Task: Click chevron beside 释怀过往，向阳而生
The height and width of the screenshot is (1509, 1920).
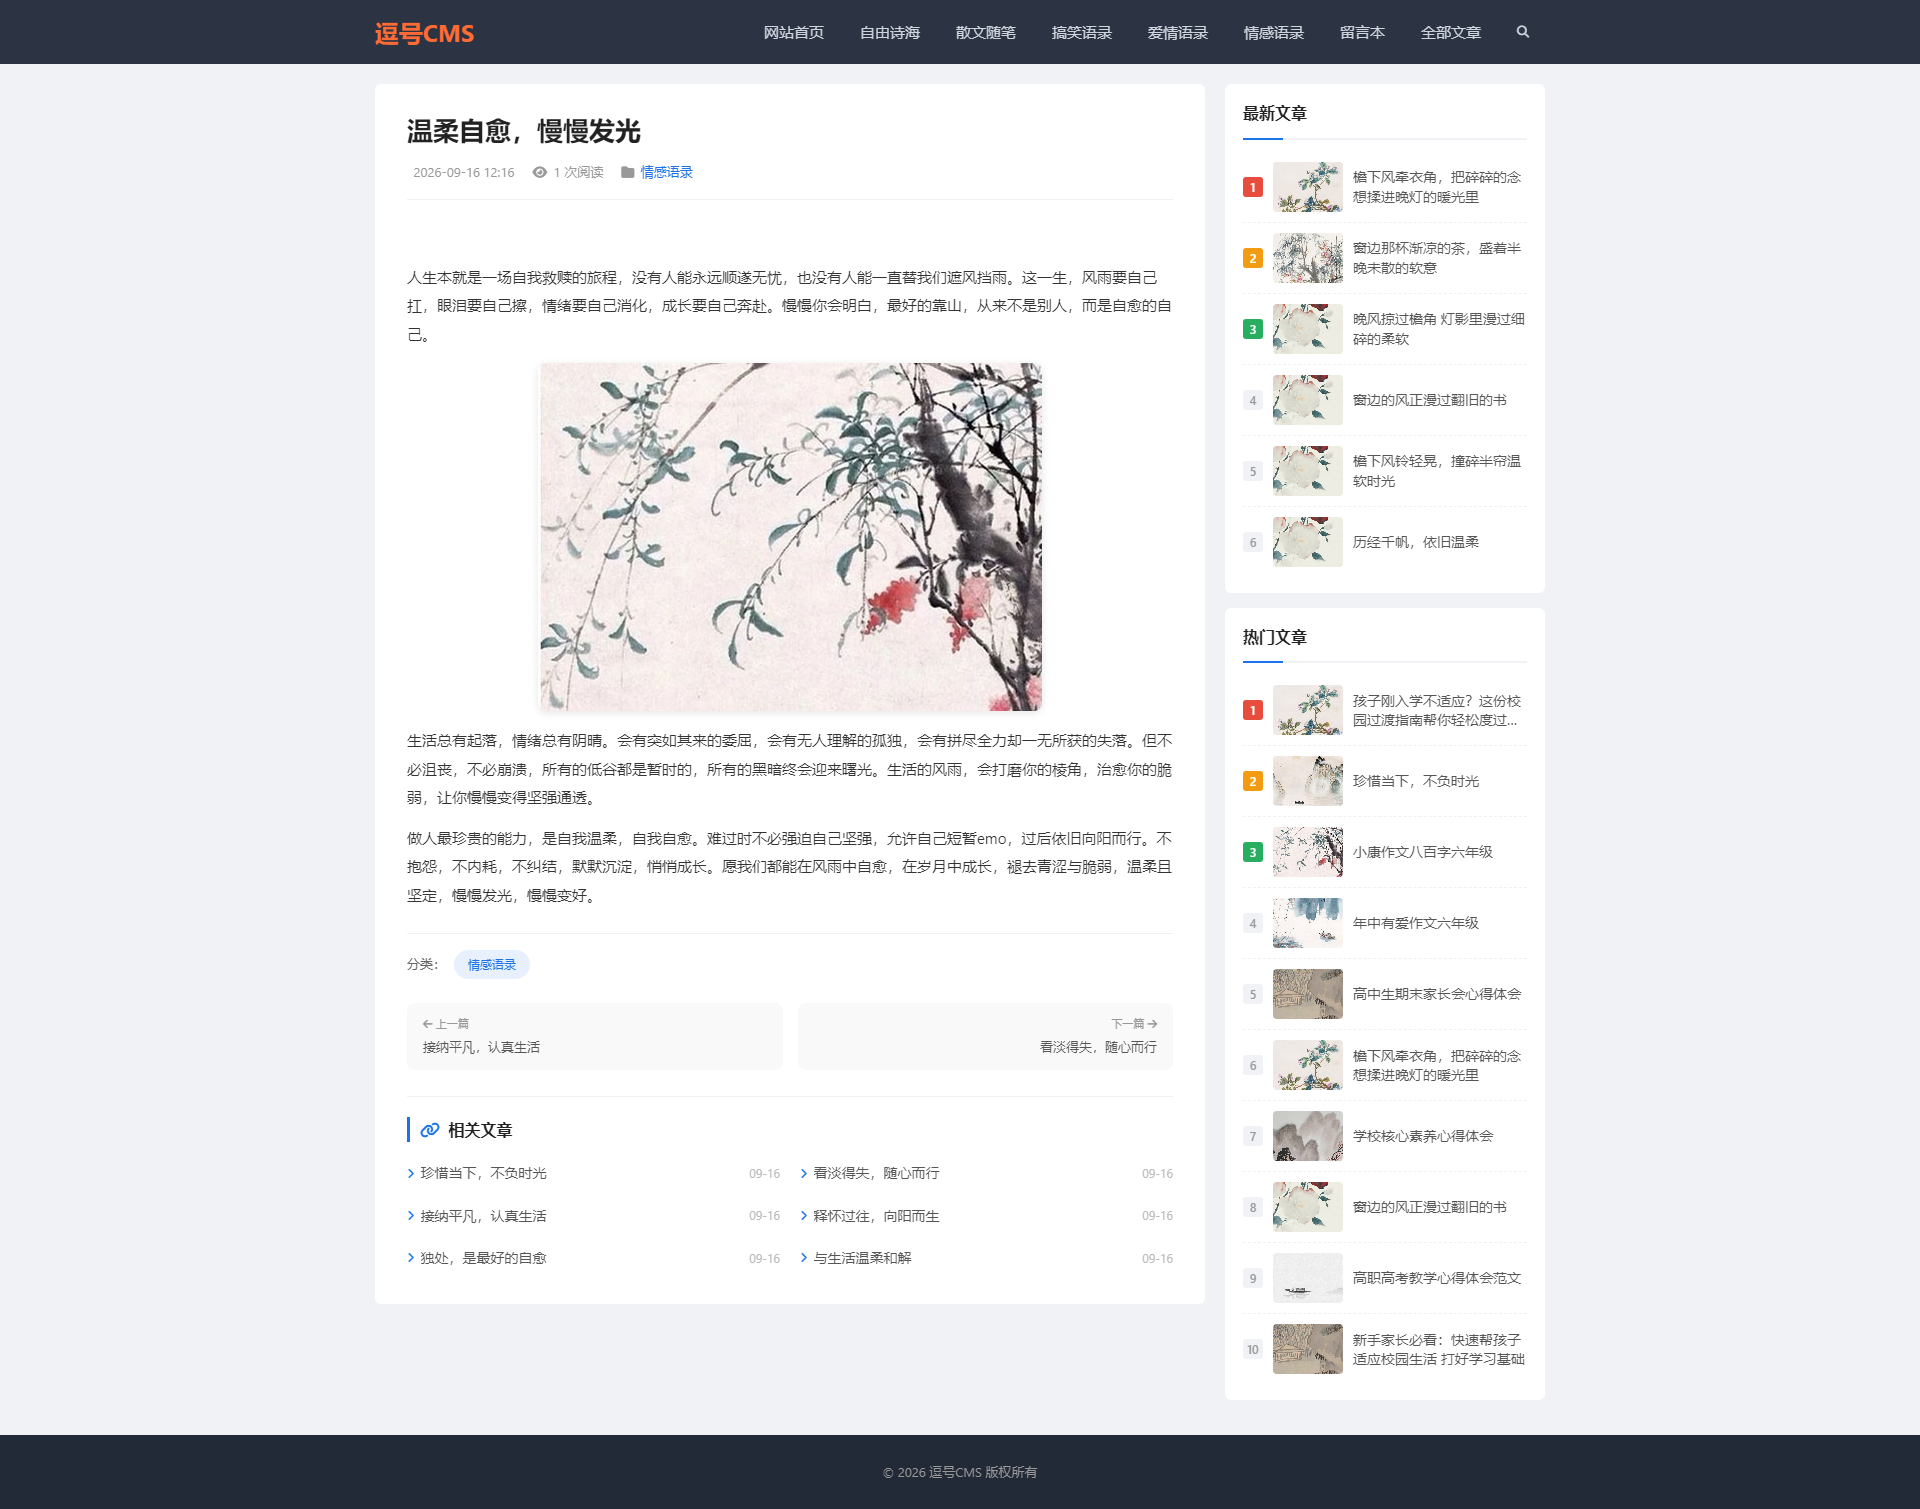Action: click(x=804, y=1216)
